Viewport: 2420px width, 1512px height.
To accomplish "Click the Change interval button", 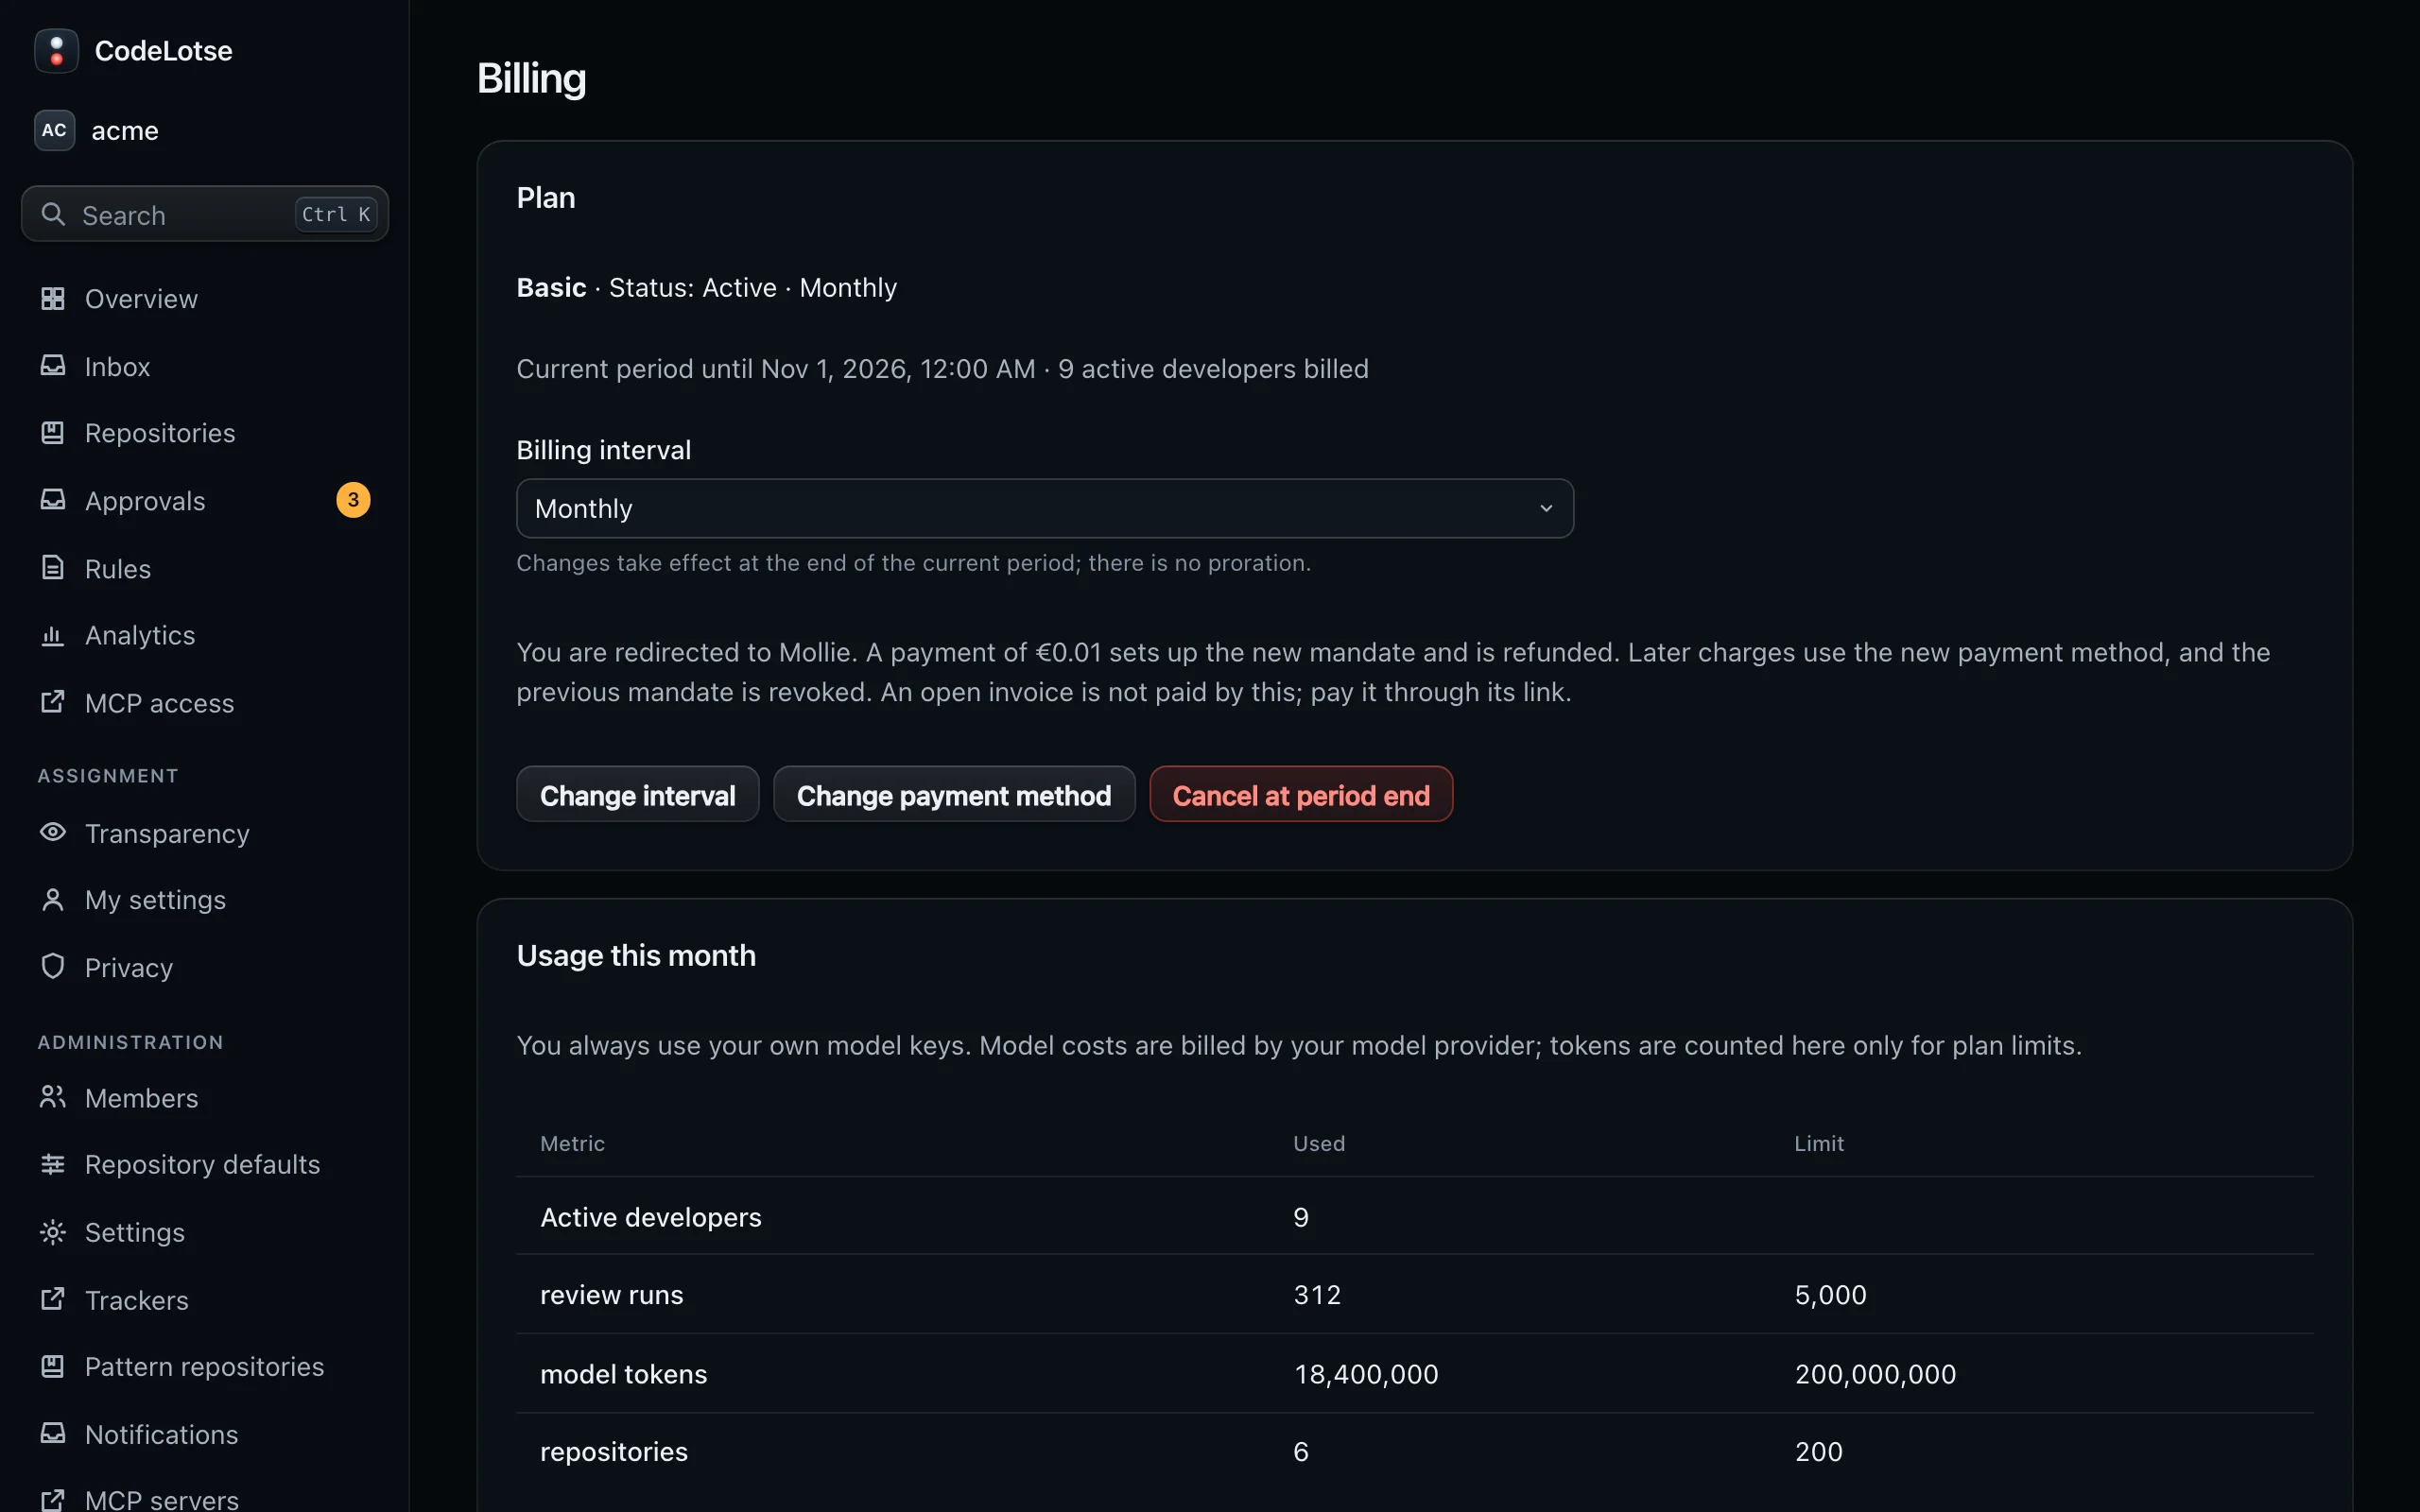I will (638, 795).
